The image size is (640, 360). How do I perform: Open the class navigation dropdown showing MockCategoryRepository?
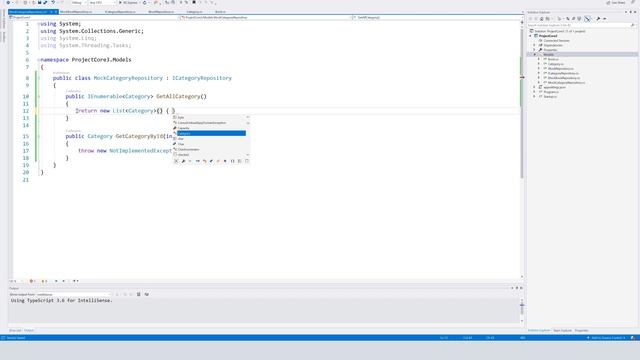tap(265, 18)
